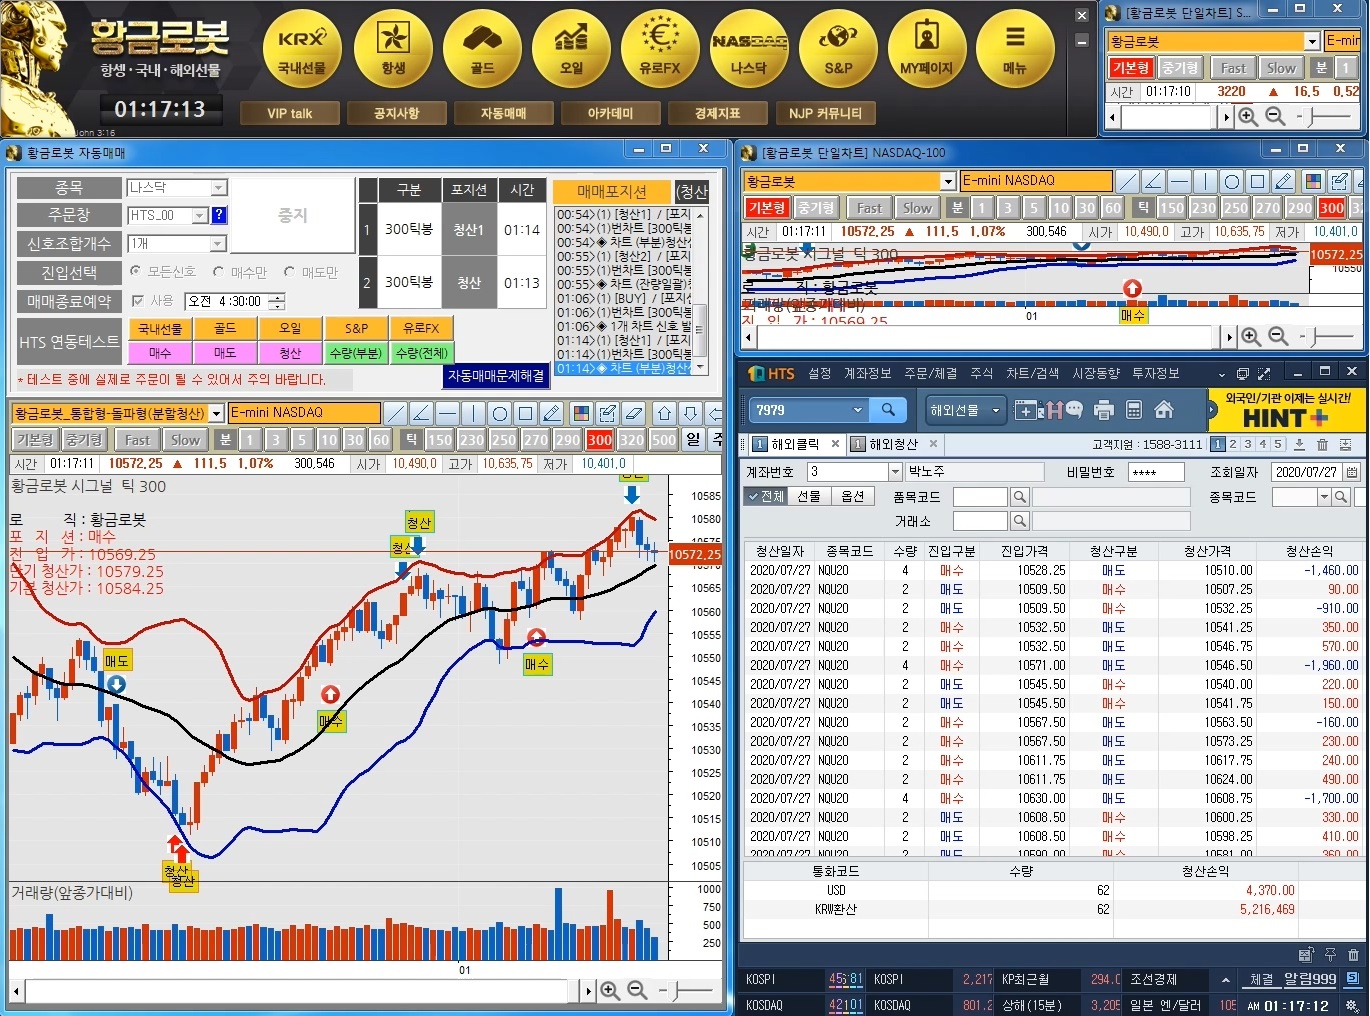
Task: Select the 매수만 radio button
Action: point(218,271)
